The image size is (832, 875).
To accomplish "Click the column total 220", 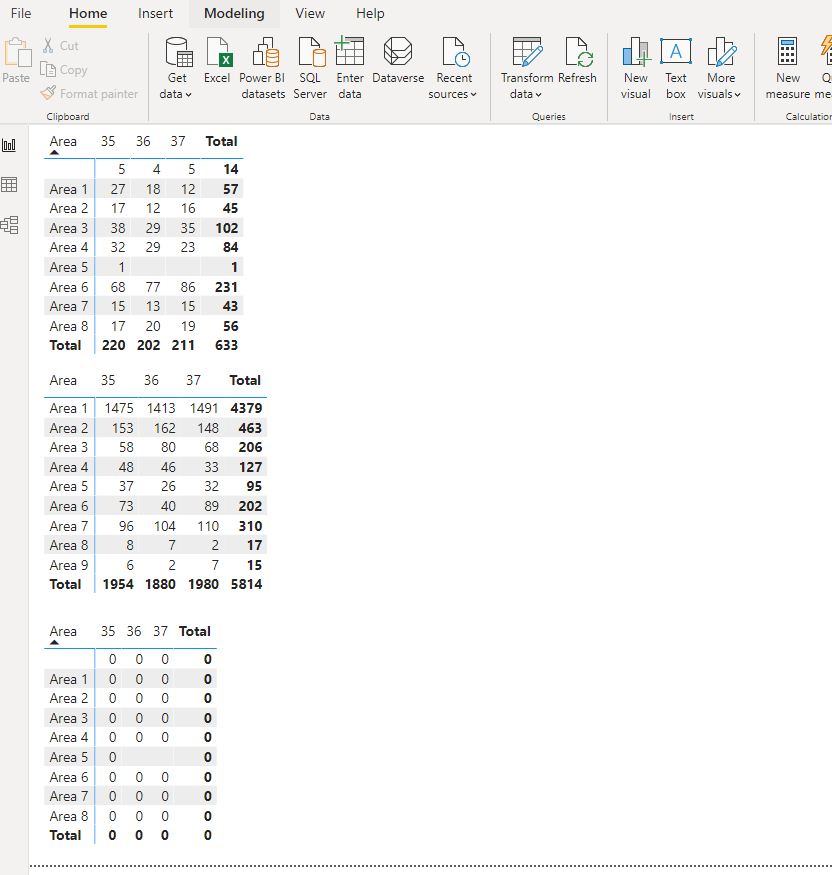I will click(114, 345).
